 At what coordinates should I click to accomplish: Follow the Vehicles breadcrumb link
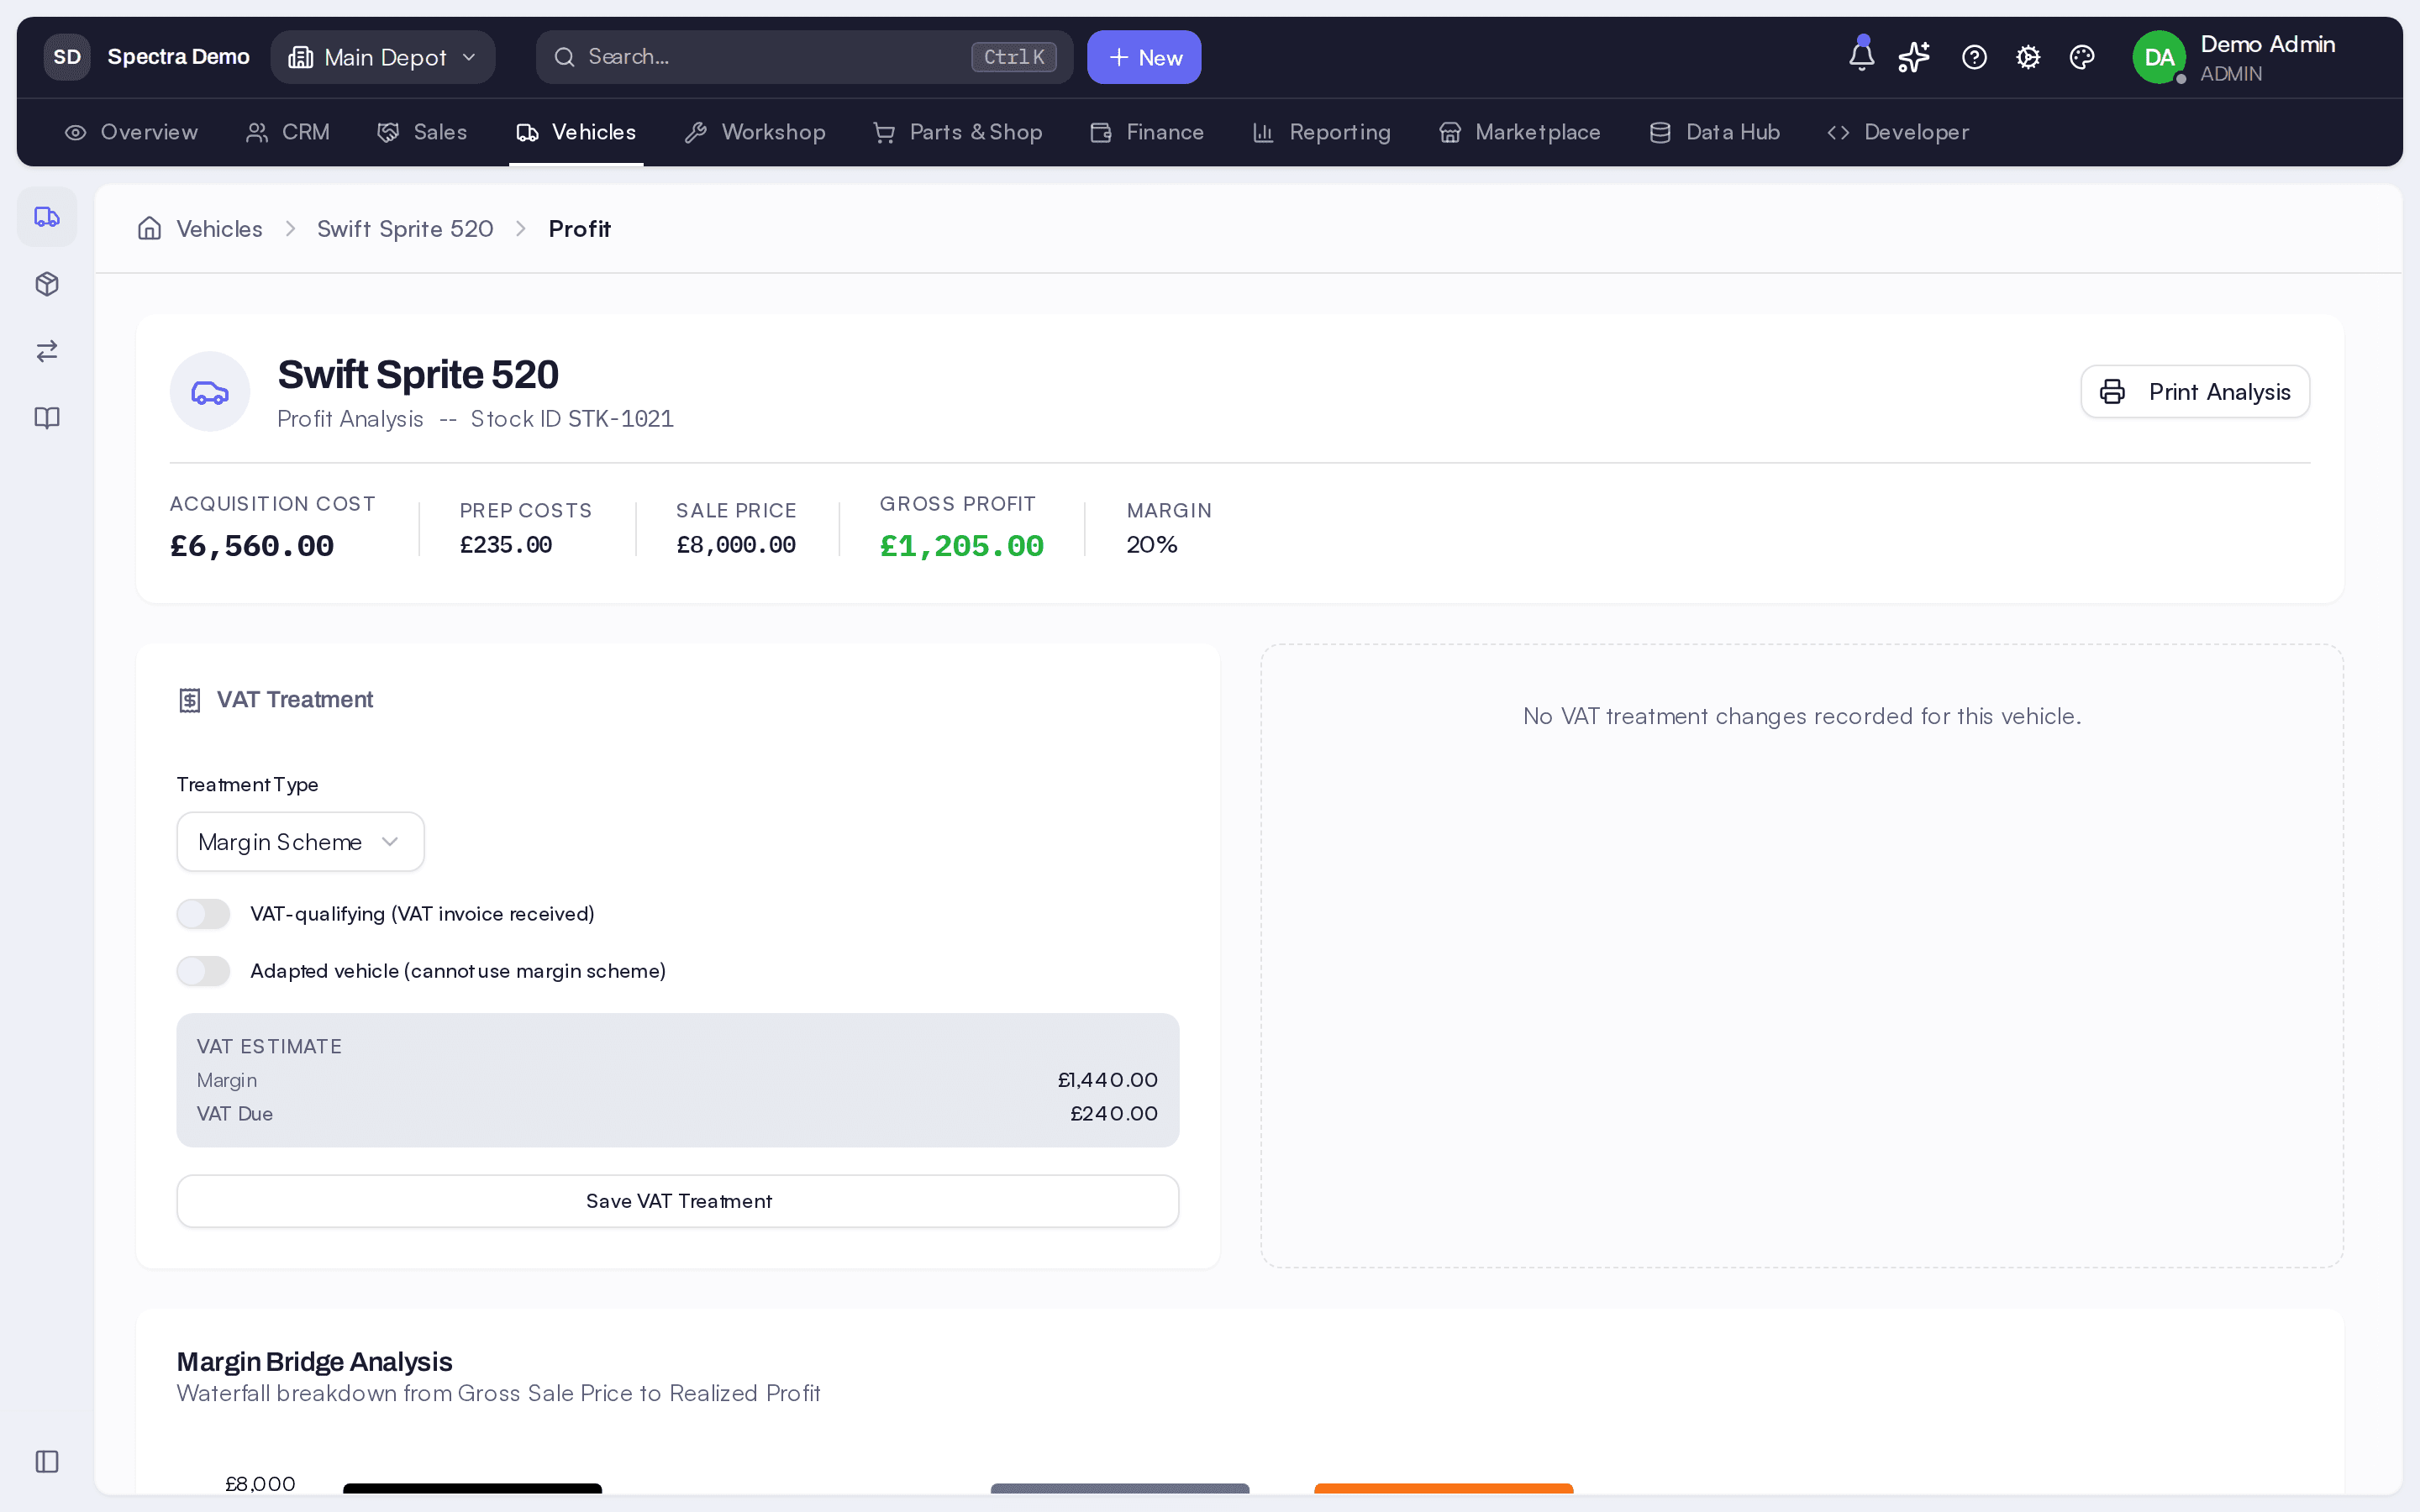pos(219,229)
